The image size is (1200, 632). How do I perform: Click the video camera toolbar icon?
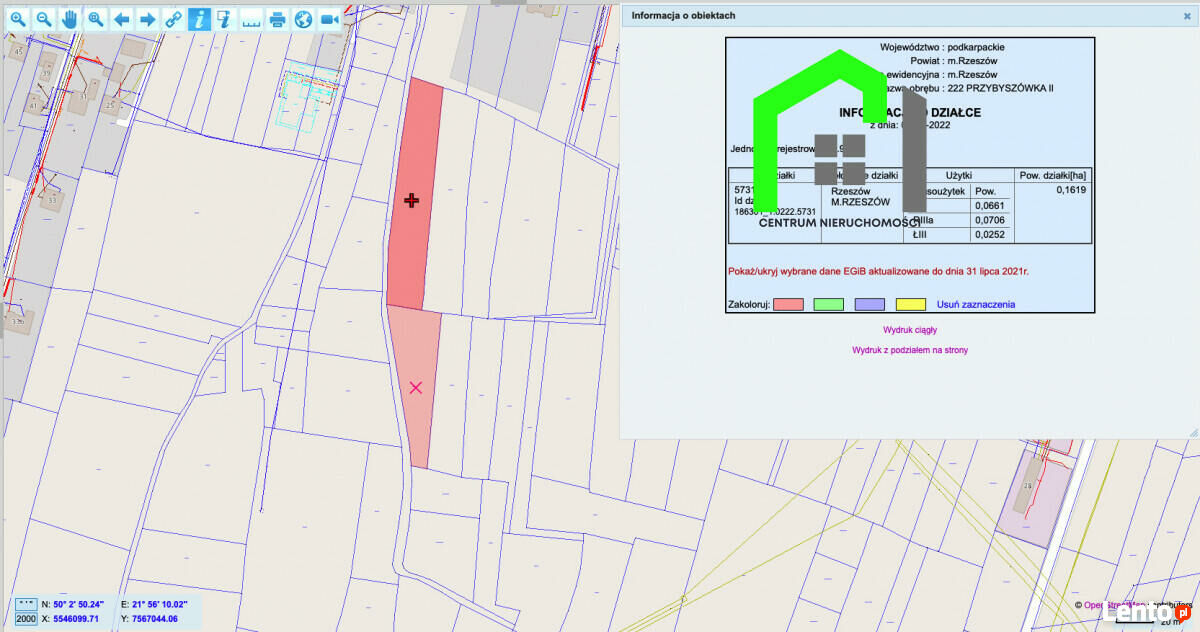[x=330, y=19]
